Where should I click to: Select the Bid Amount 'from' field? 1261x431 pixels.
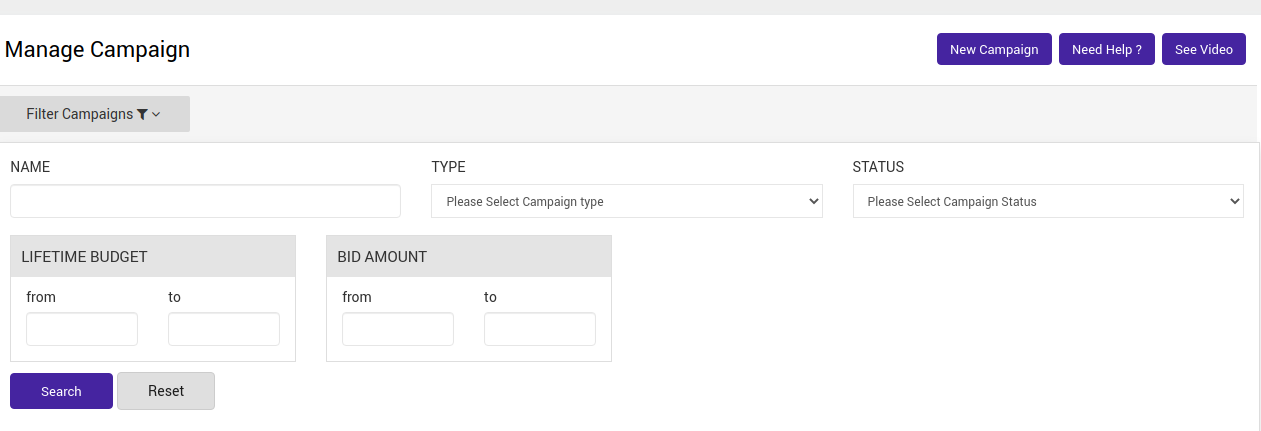(x=398, y=329)
